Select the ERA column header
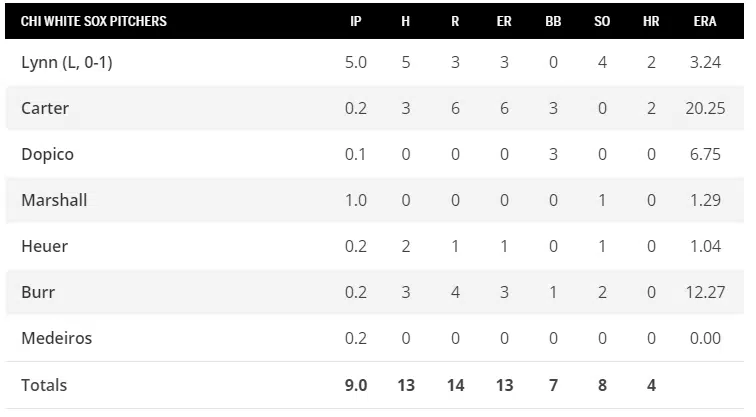 click(705, 21)
